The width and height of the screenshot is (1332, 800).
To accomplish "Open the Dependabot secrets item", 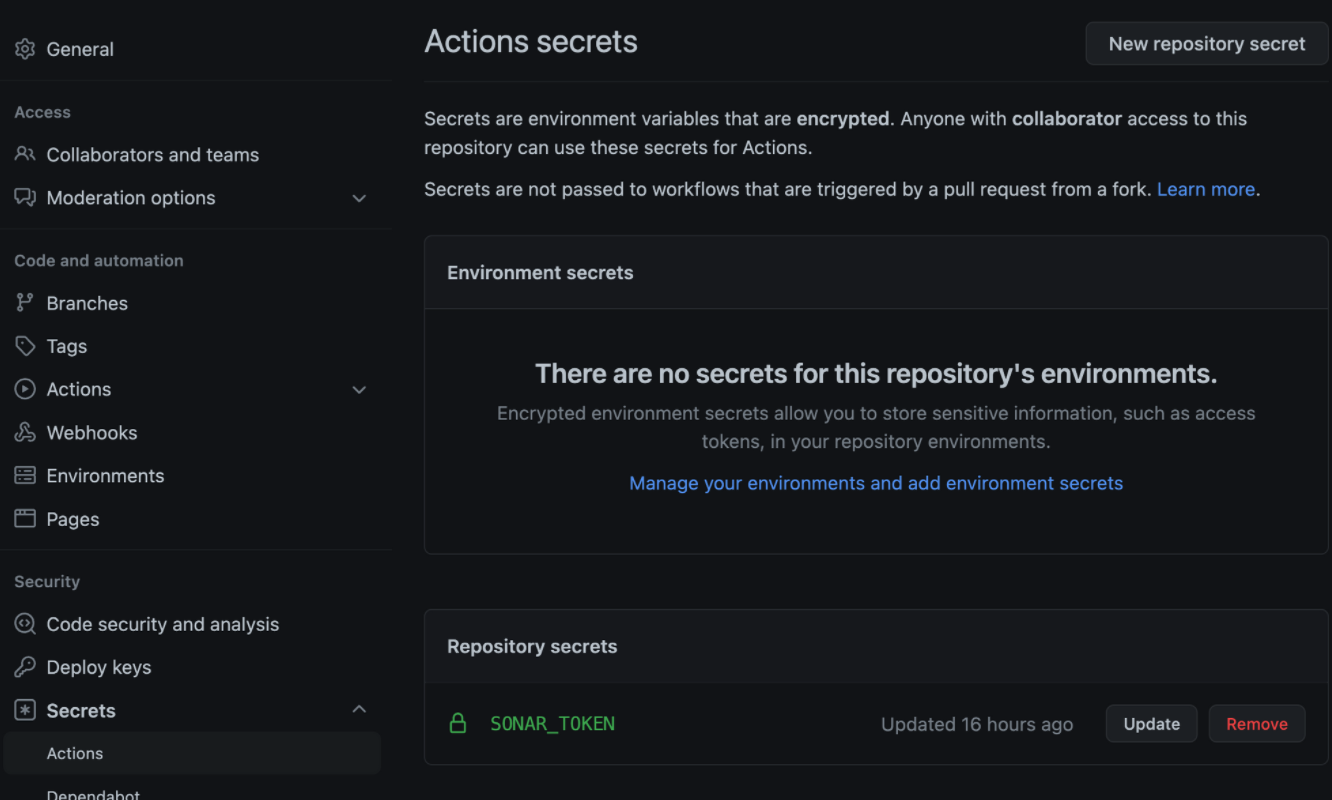I will tap(94, 794).
